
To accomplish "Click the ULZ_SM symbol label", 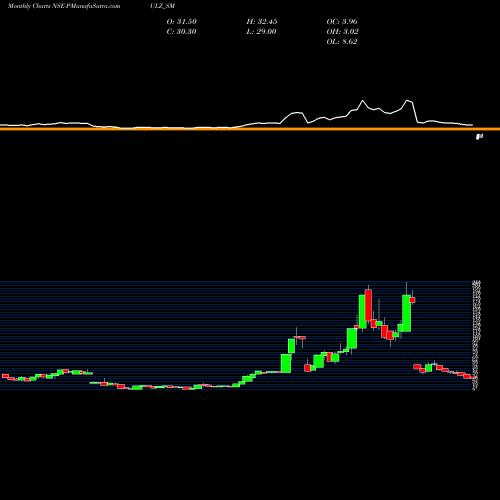I will pyautogui.click(x=162, y=6).
